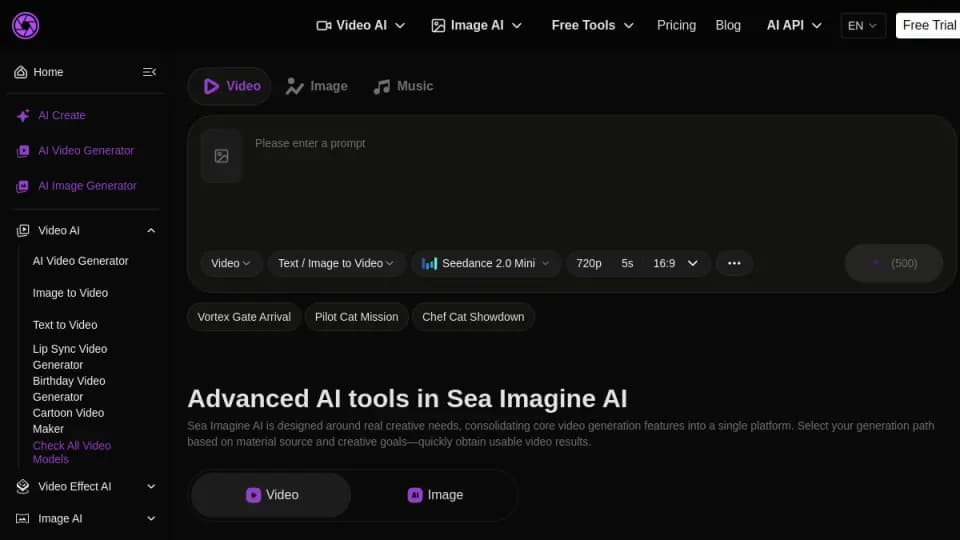Open Birthday Video Generator
Viewport: 960px width, 540px height.
(x=69, y=389)
